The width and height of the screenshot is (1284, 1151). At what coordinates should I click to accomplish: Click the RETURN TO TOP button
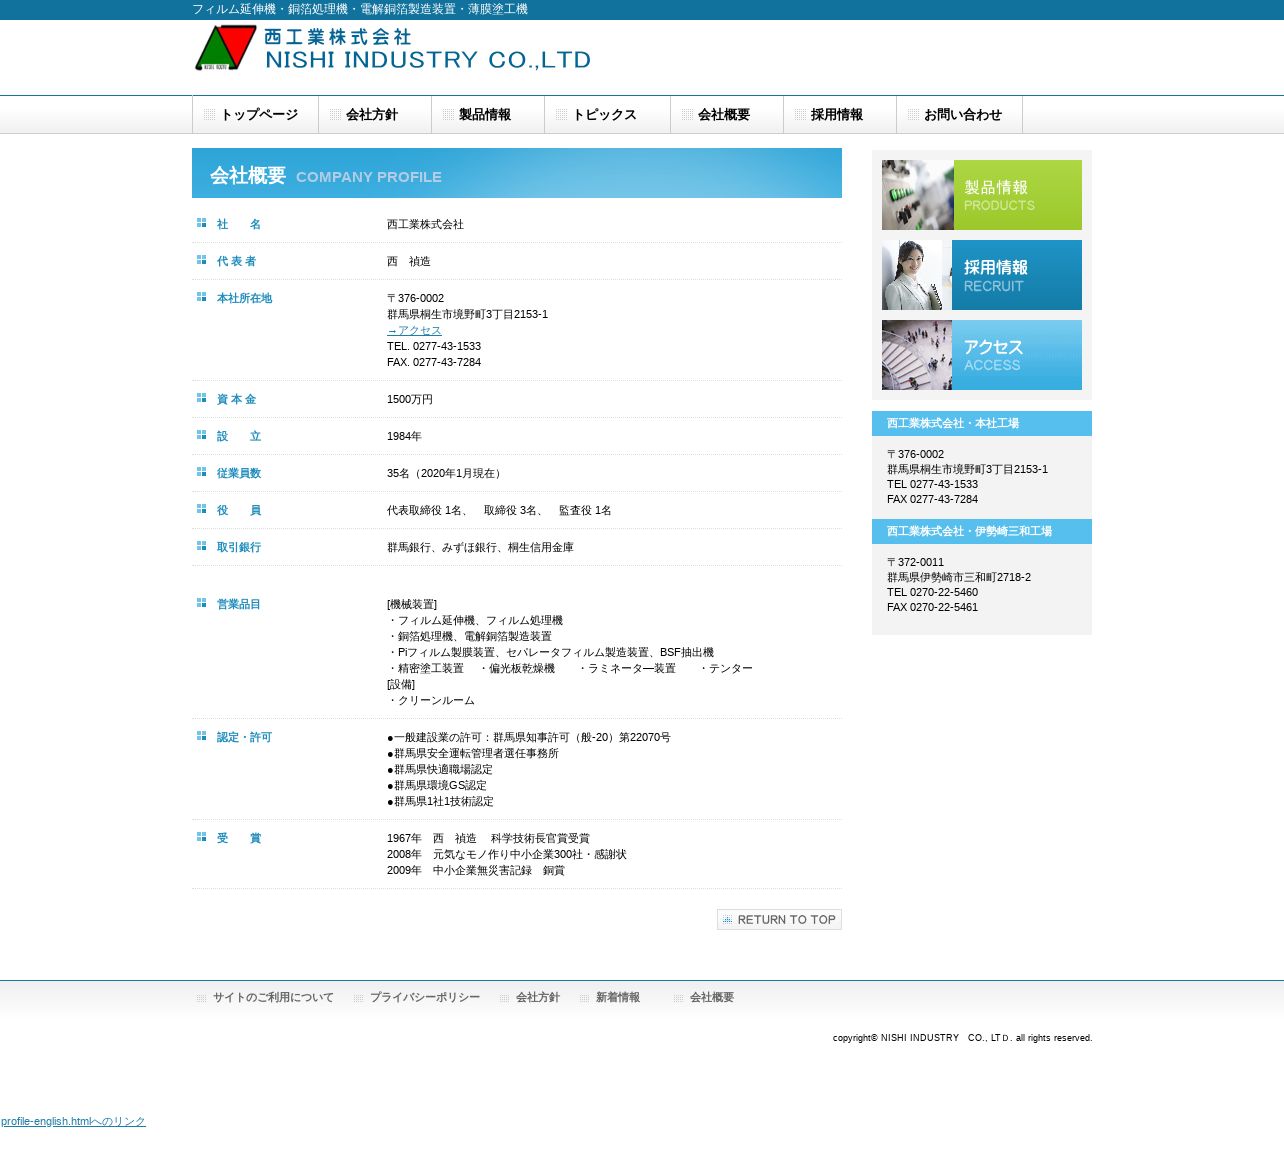(779, 919)
